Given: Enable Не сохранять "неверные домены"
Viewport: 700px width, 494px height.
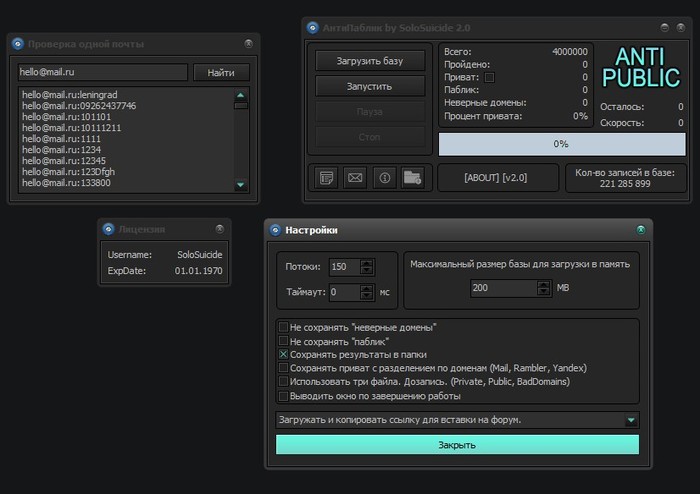Looking at the screenshot, I should coord(283,327).
